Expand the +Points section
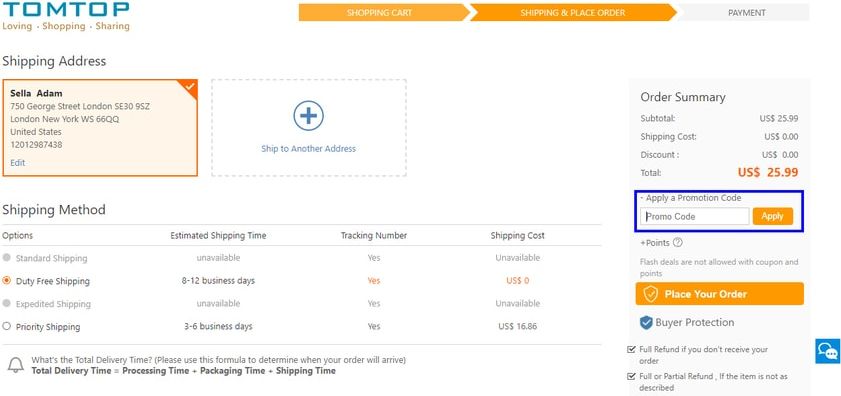This screenshot has width=841, height=396. (x=654, y=243)
